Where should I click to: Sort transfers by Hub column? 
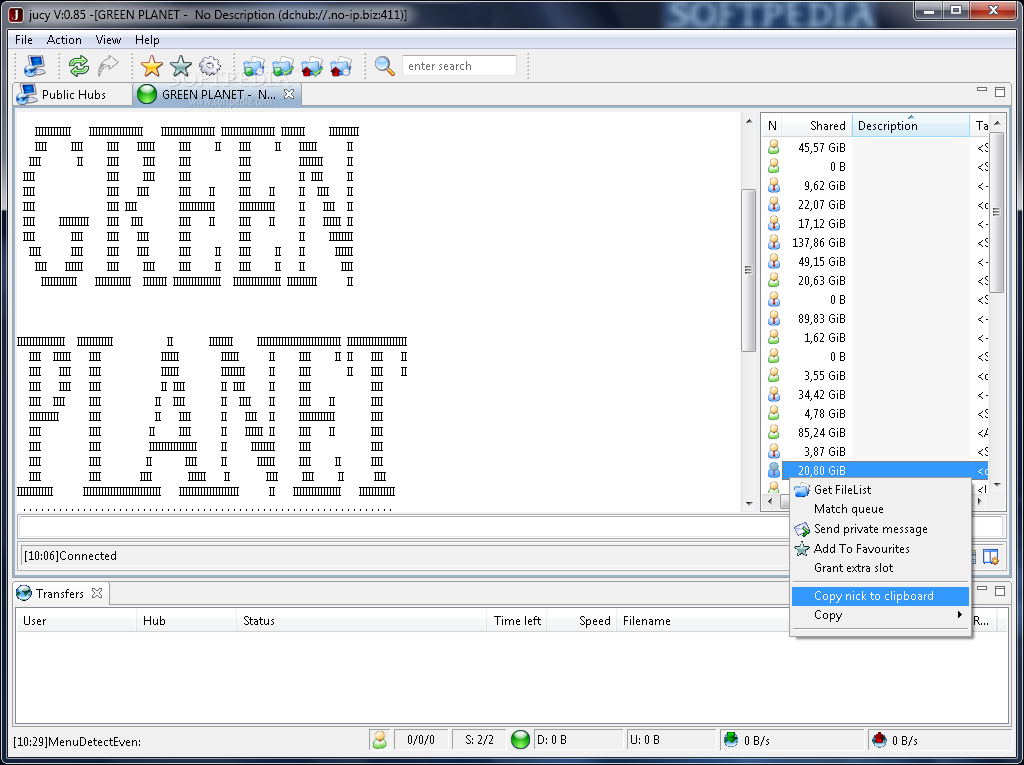186,621
